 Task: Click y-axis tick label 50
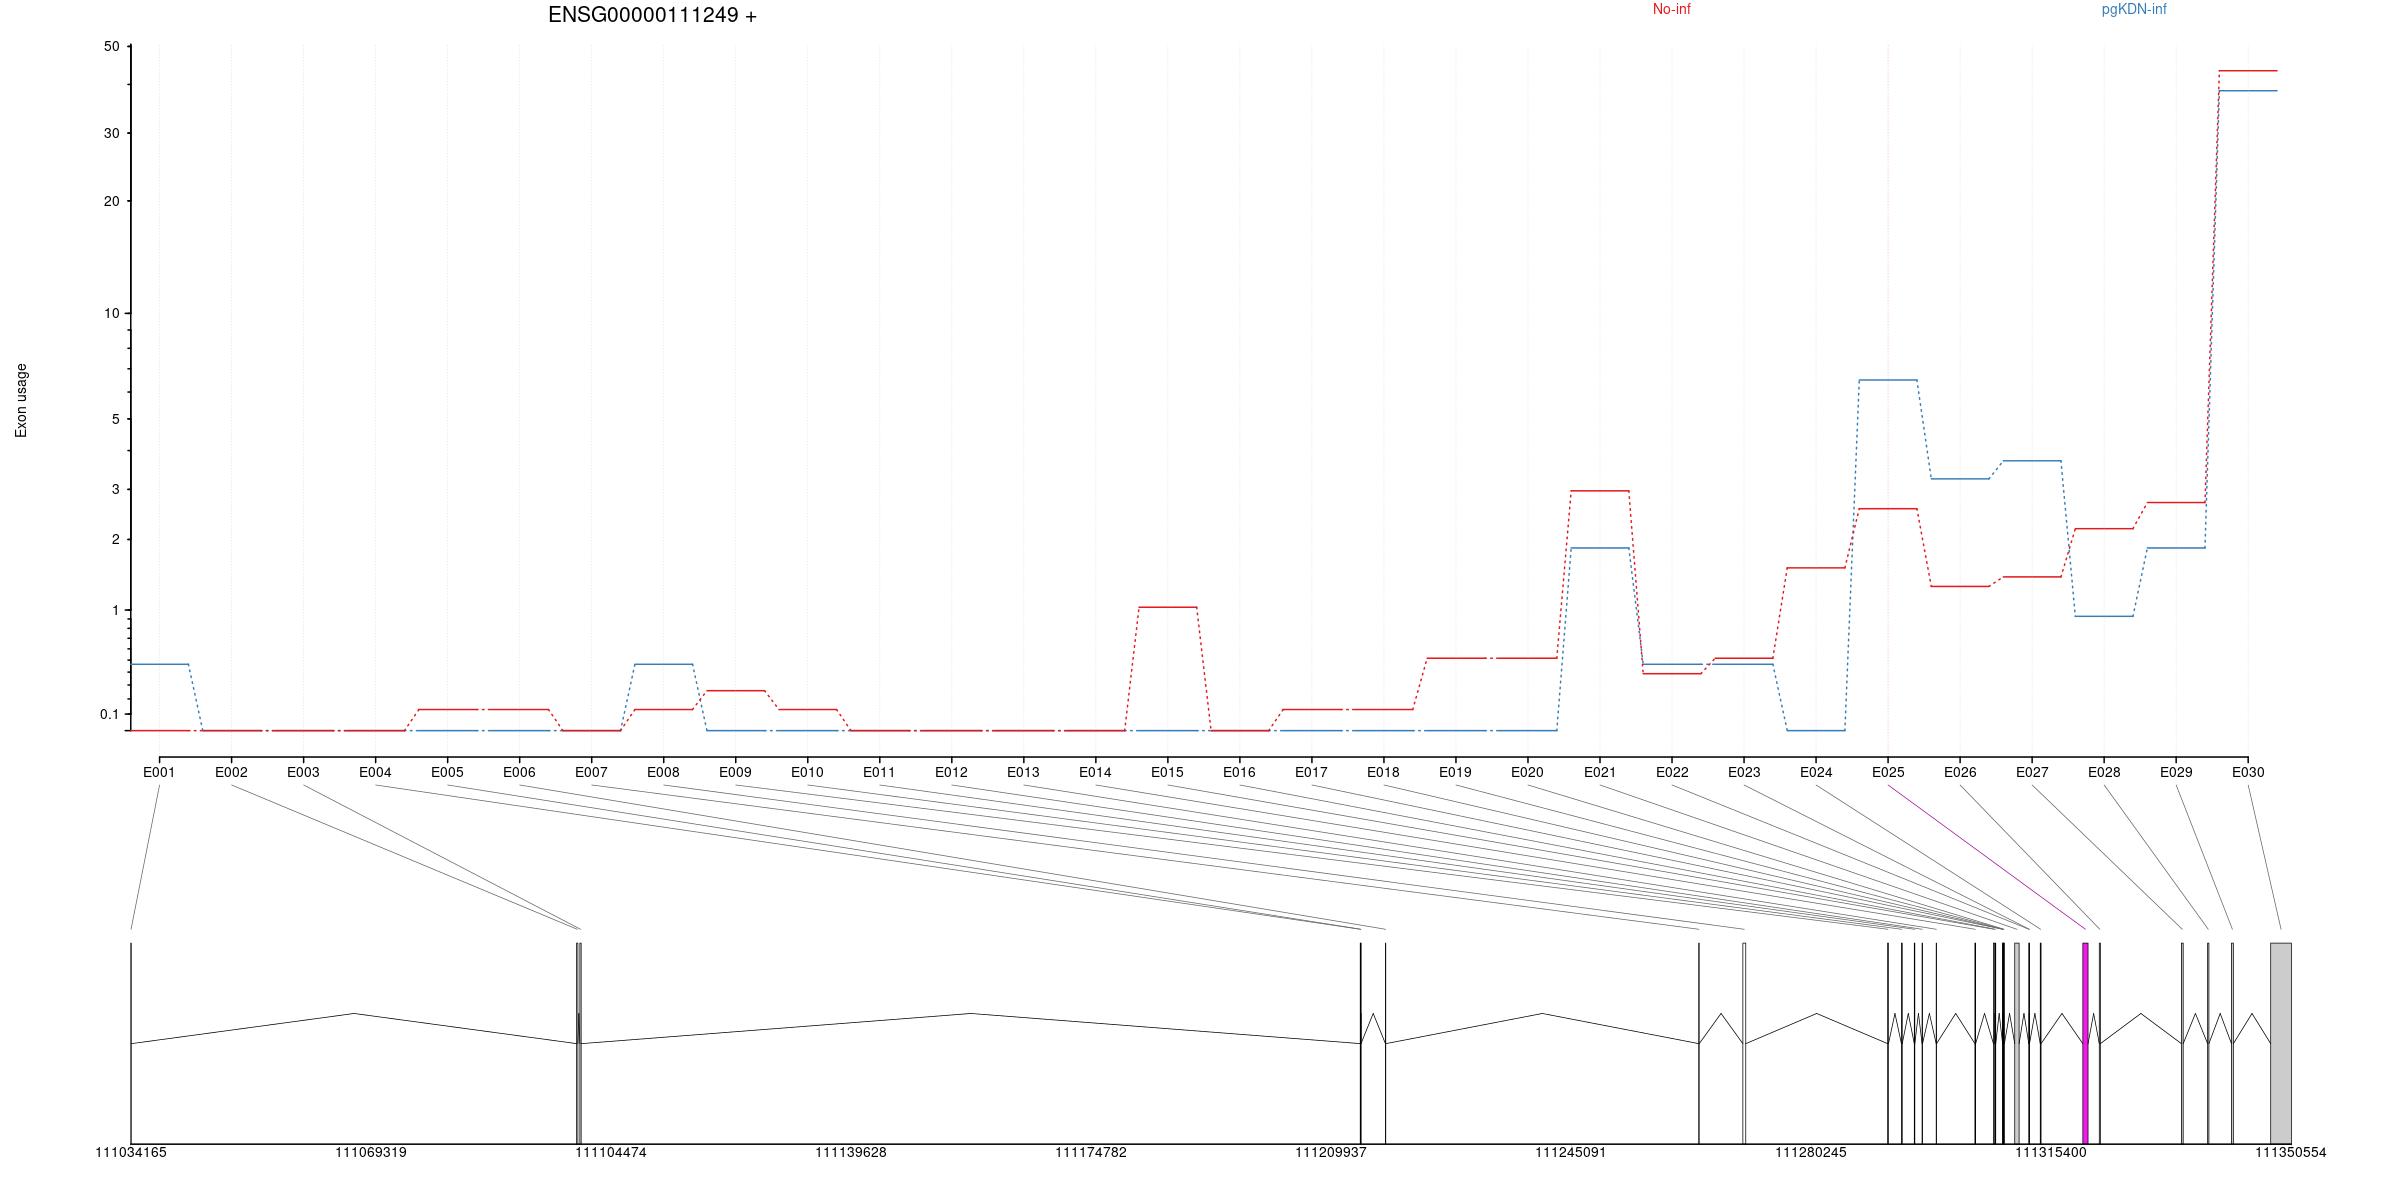tap(111, 46)
